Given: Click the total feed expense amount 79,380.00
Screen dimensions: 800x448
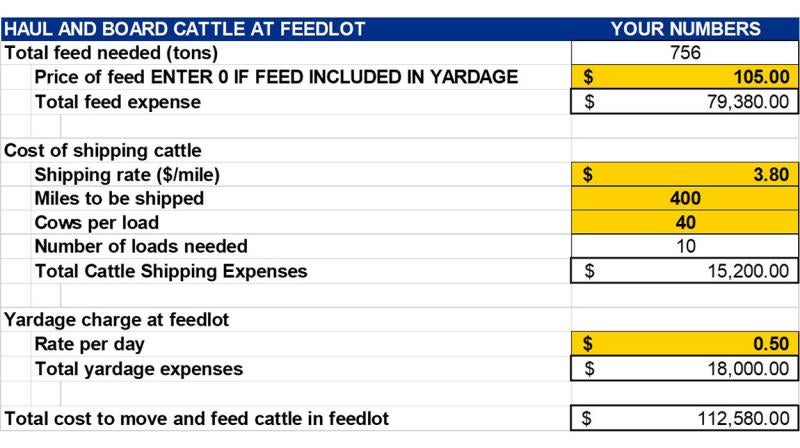Looking at the screenshot, I should 685,102.
